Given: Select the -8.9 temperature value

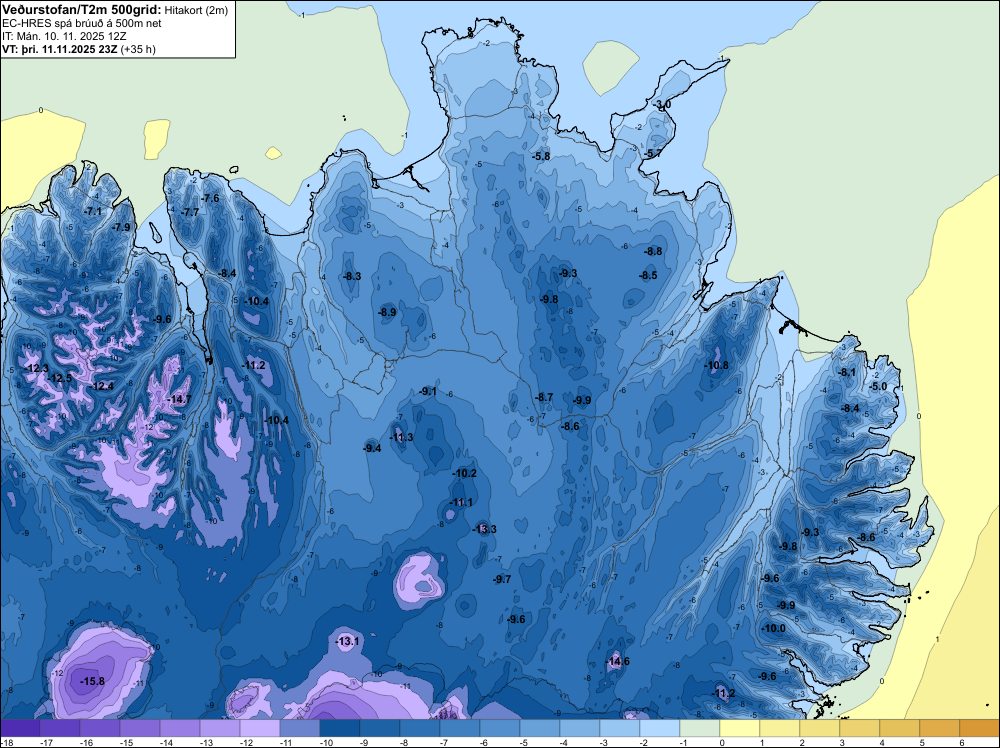Looking at the screenshot, I should click(x=387, y=312).
